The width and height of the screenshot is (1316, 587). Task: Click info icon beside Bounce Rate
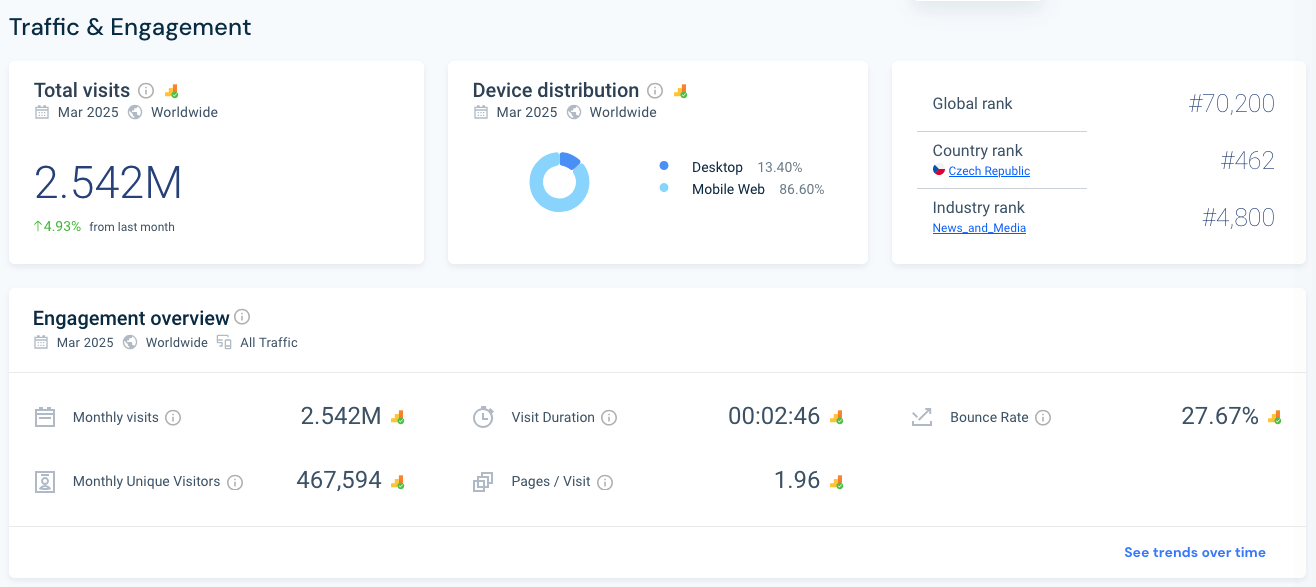pyautogui.click(x=1043, y=418)
